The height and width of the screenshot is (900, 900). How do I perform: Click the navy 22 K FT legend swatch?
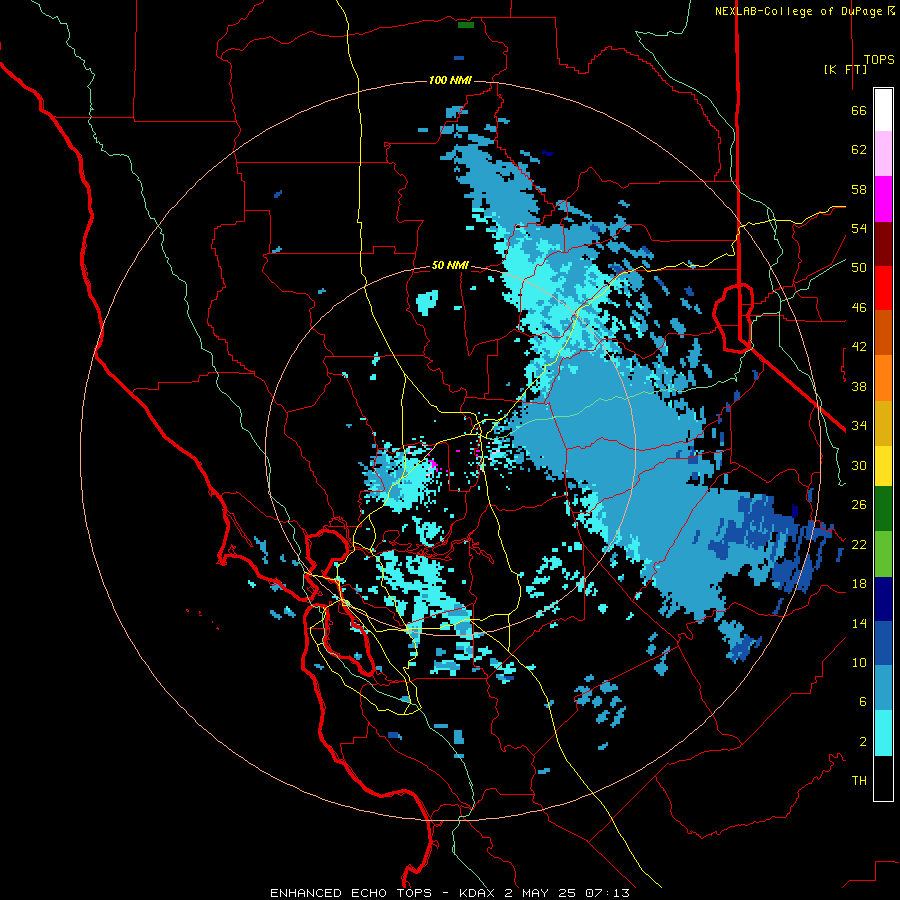(883, 599)
